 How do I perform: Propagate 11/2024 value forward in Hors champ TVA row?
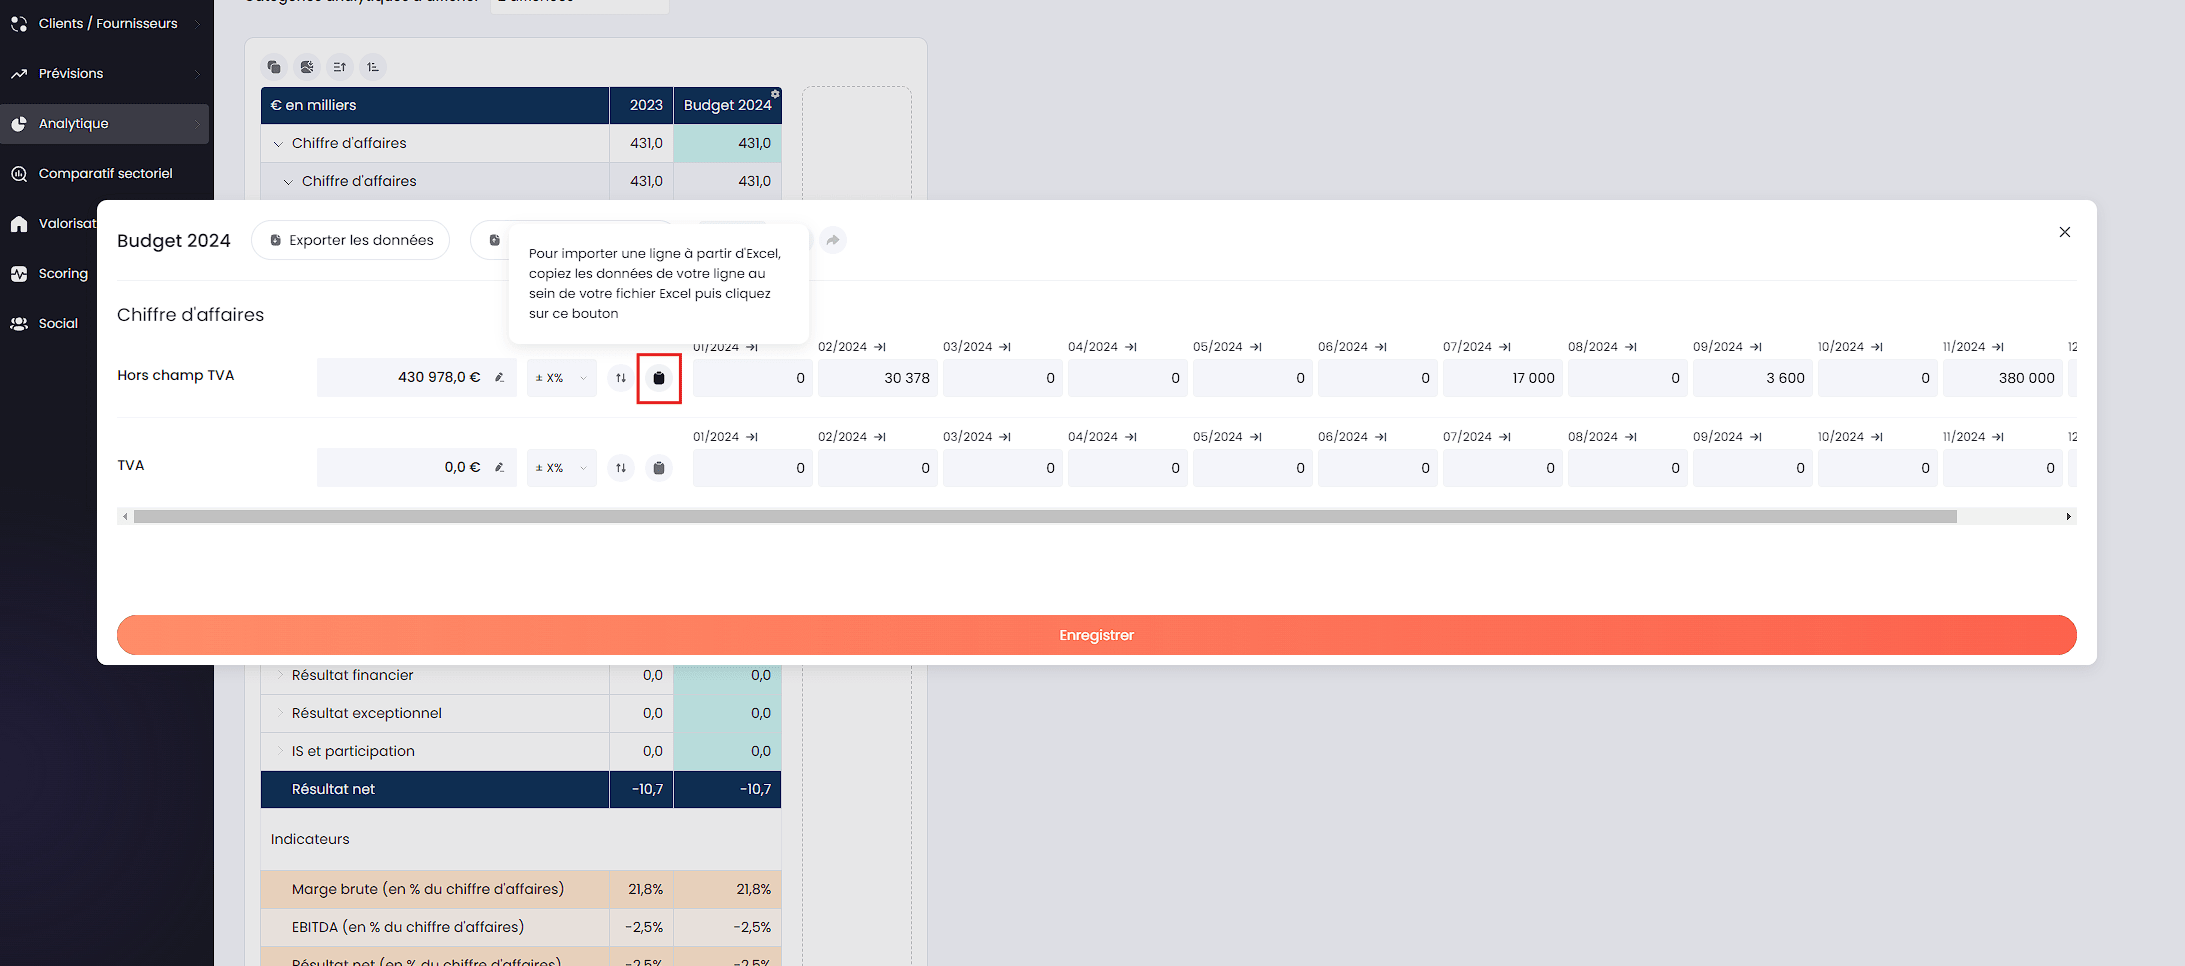click(x=1998, y=347)
